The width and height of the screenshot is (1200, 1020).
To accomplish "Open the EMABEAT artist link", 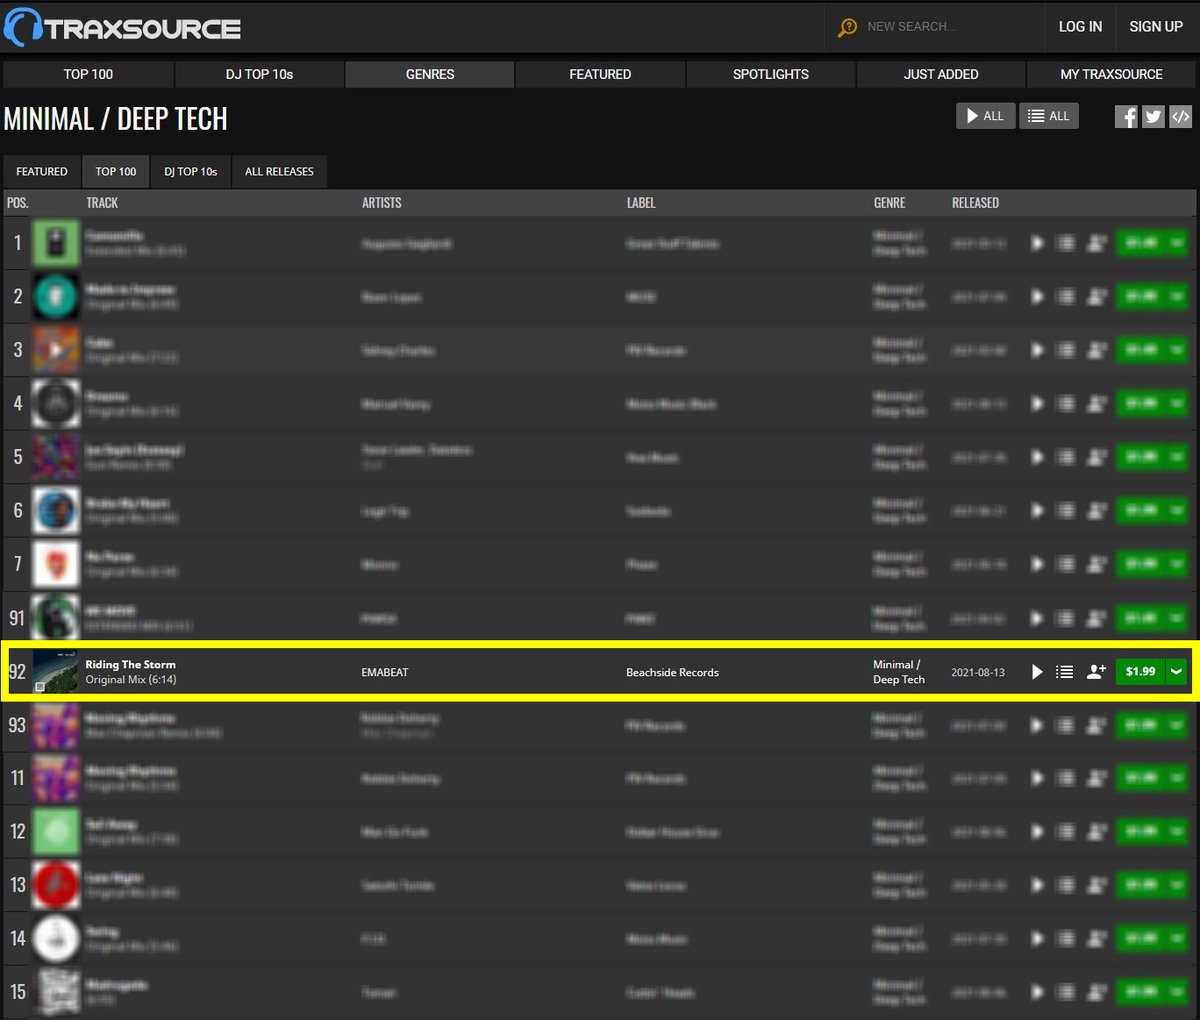I will click(385, 672).
